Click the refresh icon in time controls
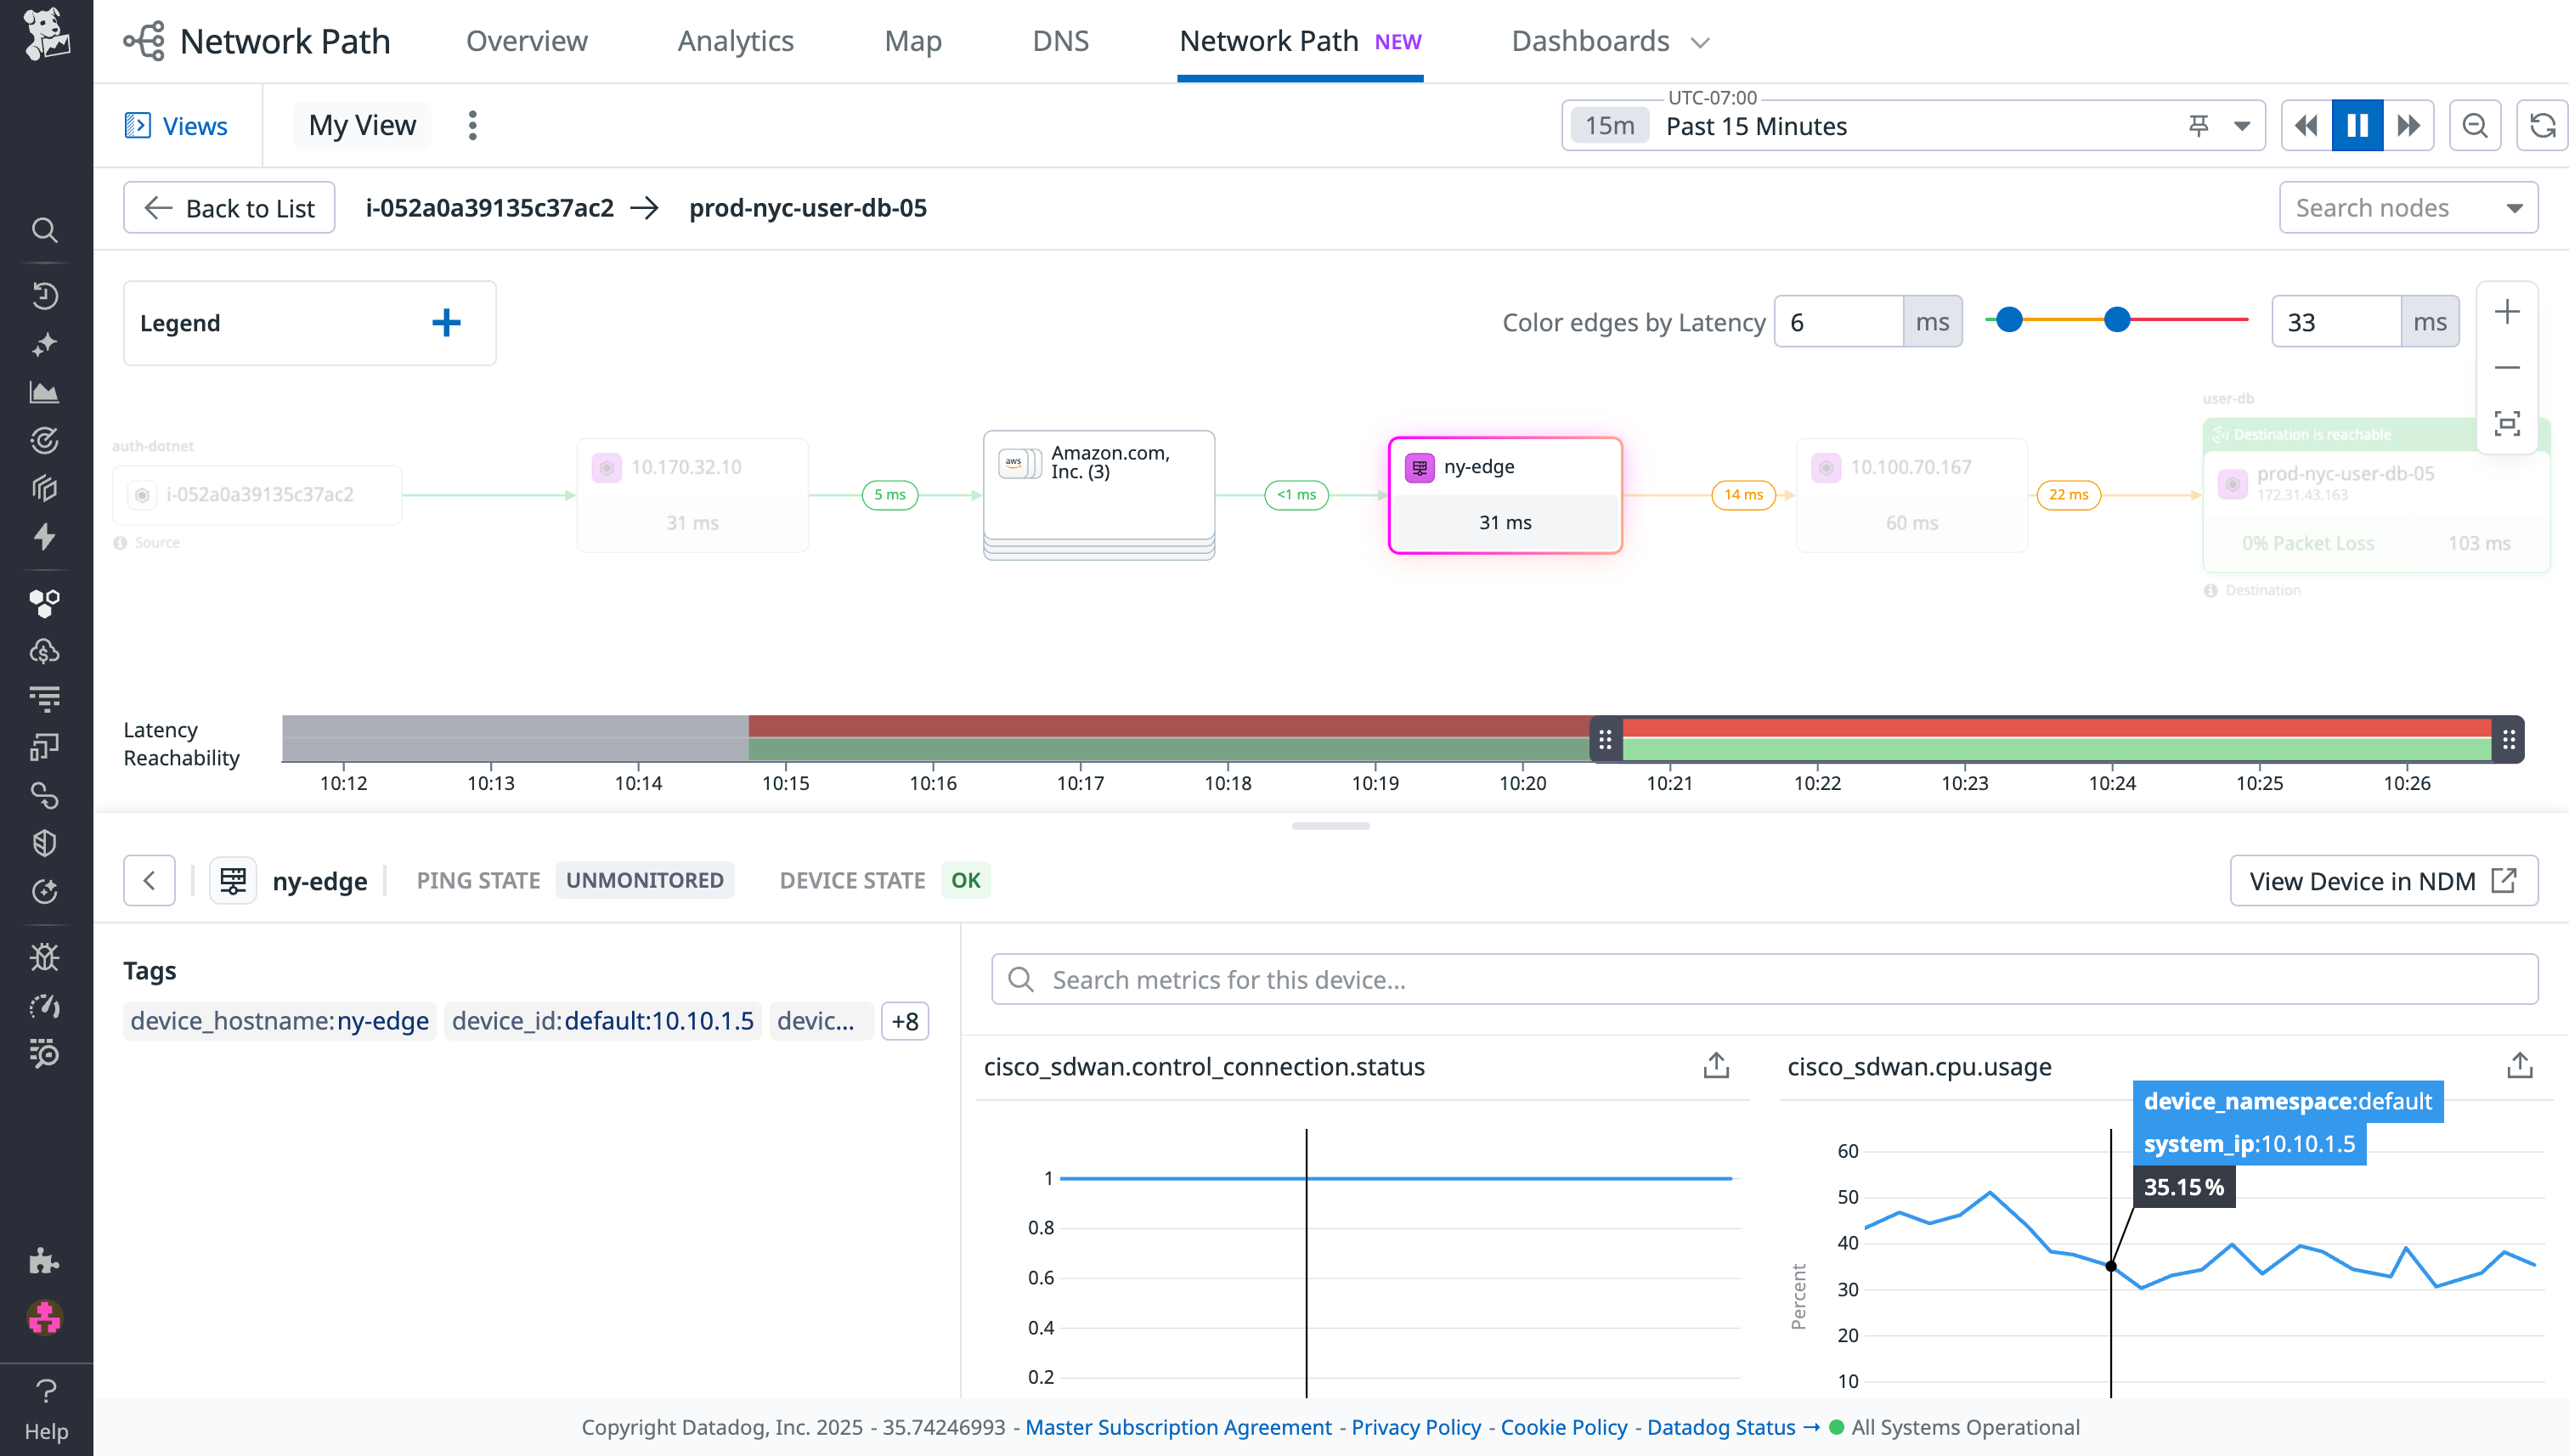 click(x=2541, y=126)
